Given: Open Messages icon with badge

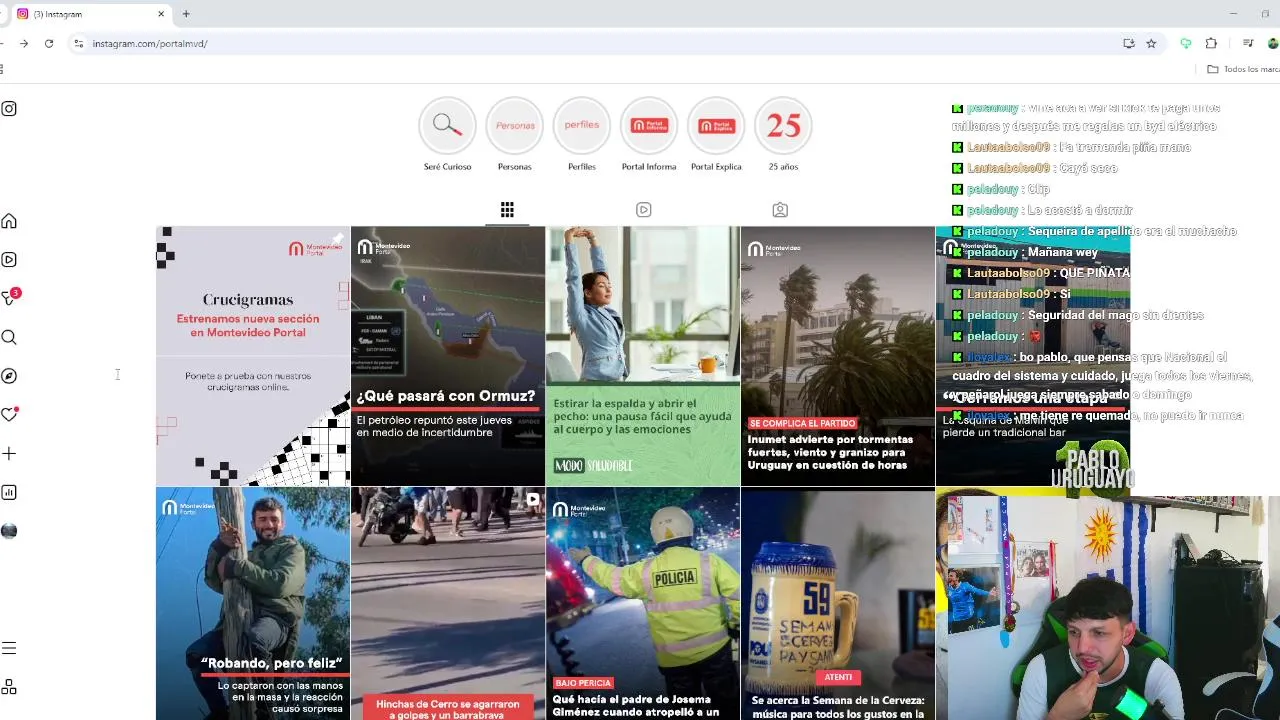Looking at the screenshot, I should [10, 297].
